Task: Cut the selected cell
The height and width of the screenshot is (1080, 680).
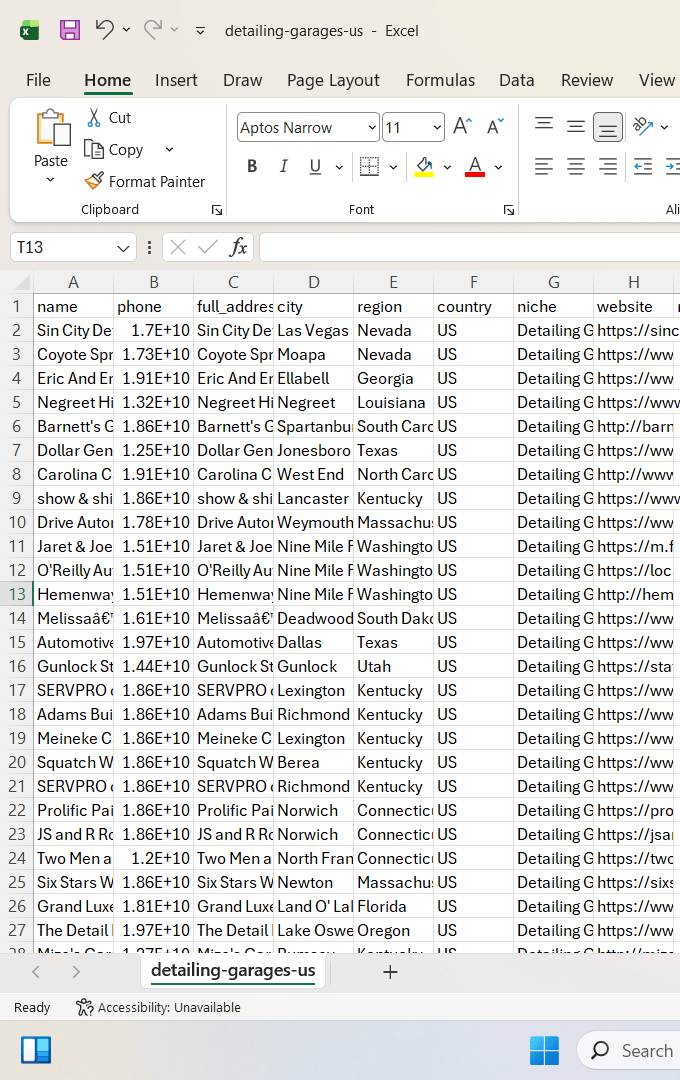Action: click(108, 118)
